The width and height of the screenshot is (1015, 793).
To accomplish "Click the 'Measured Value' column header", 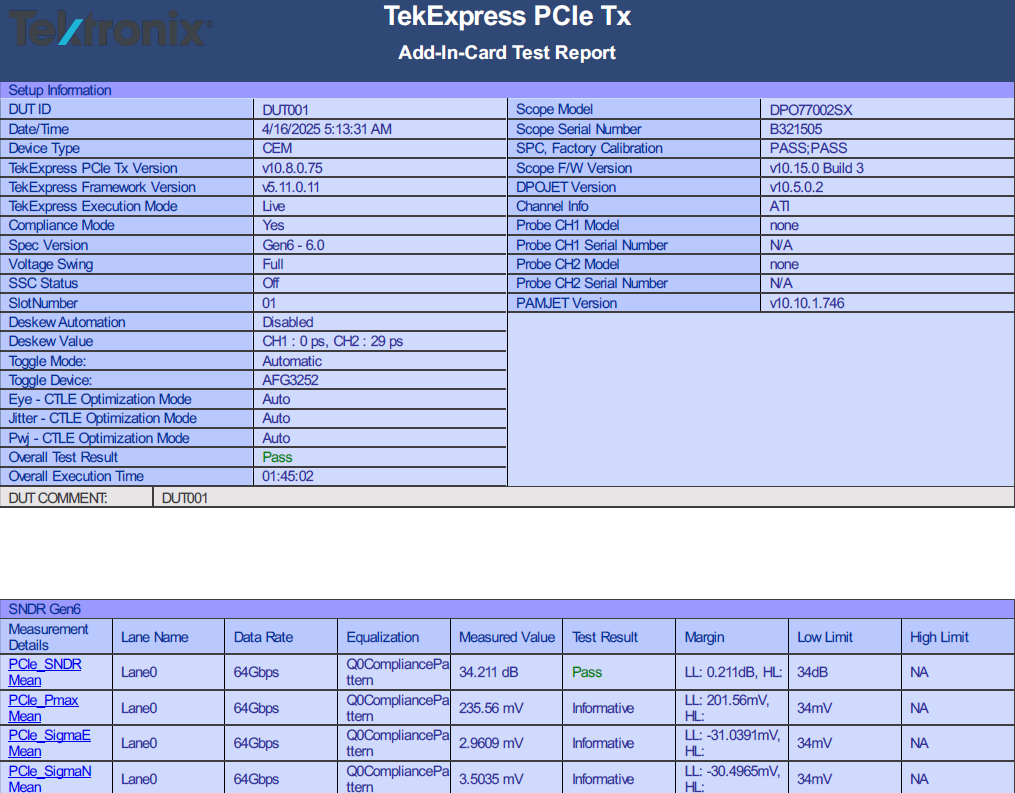I will click(507, 637).
